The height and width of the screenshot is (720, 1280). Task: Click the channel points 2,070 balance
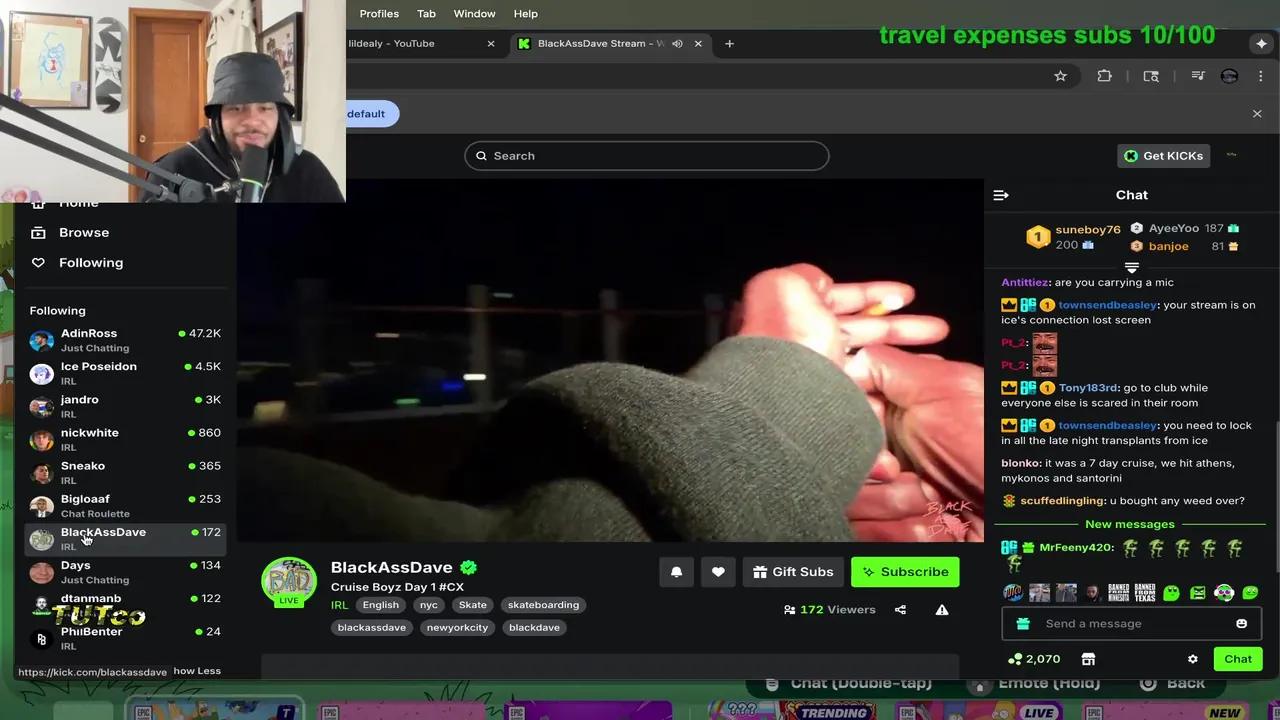pyautogui.click(x=1035, y=659)
